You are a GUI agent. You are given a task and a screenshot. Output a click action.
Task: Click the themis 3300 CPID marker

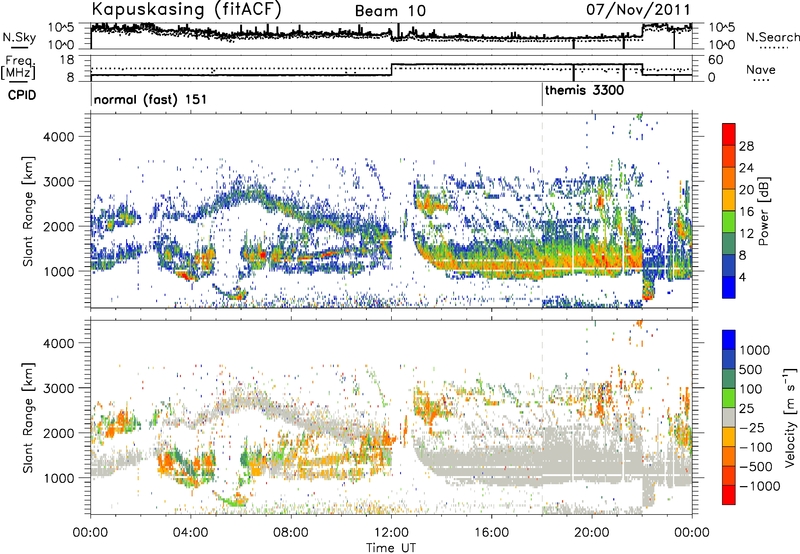(x=584, y=91)
